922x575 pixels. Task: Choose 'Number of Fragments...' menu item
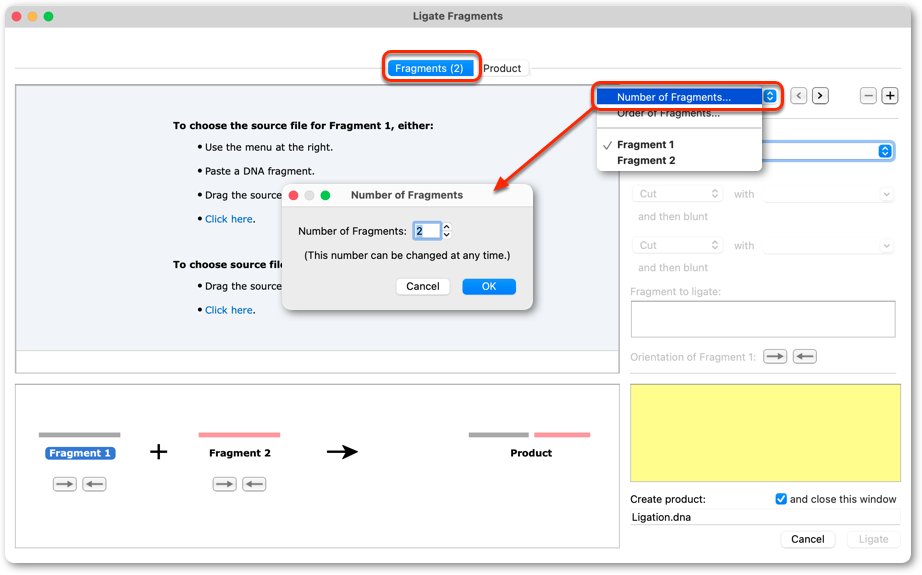[679, 97]
